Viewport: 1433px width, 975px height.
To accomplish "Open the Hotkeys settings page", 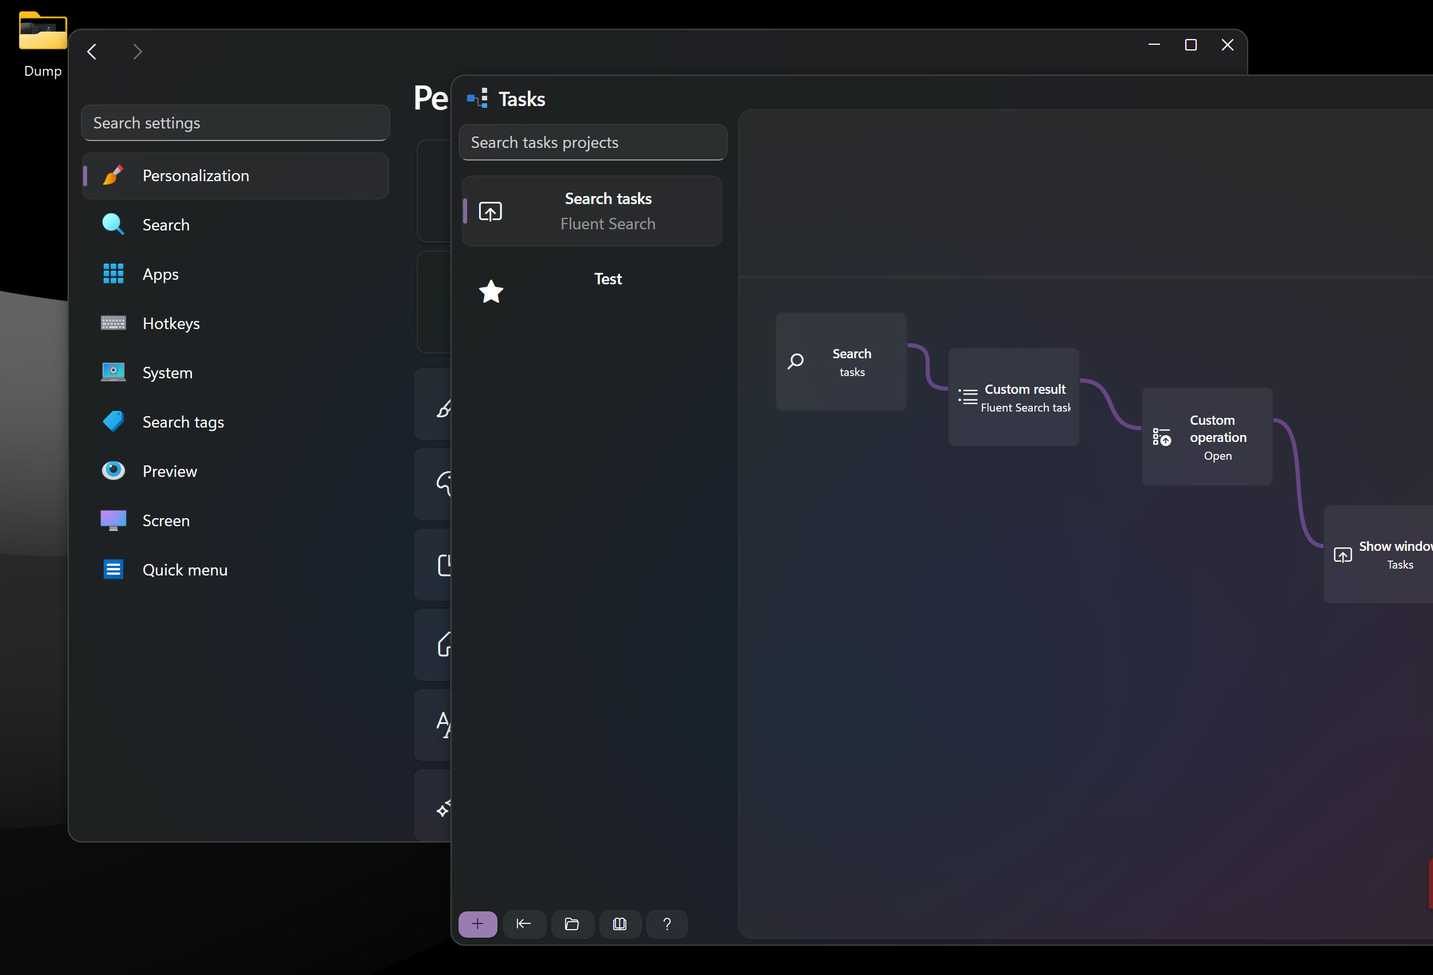I will click(171, 323).
